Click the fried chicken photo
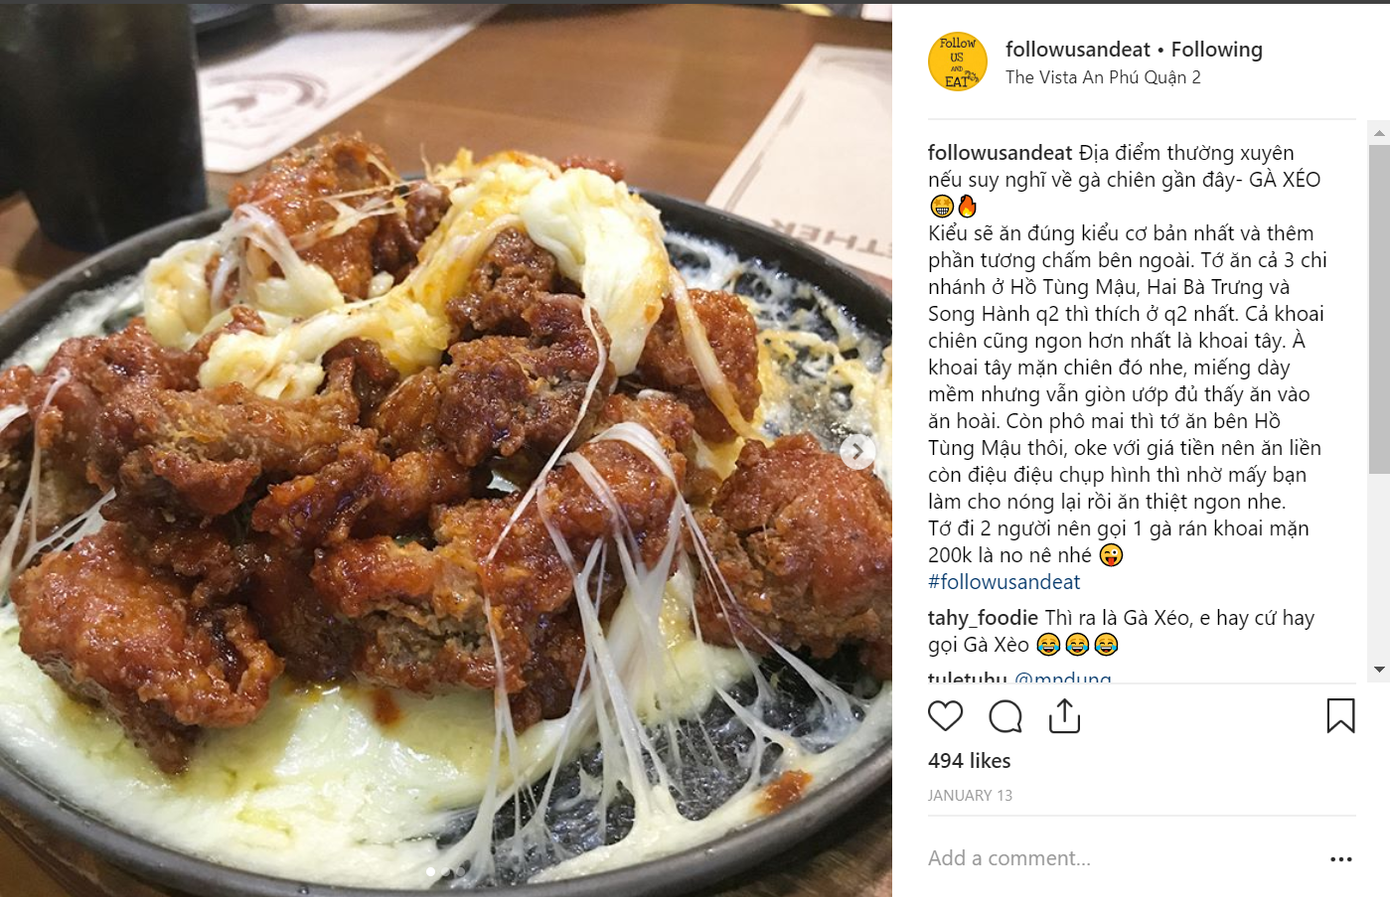 pyautogui.click(x=446, y=450)
